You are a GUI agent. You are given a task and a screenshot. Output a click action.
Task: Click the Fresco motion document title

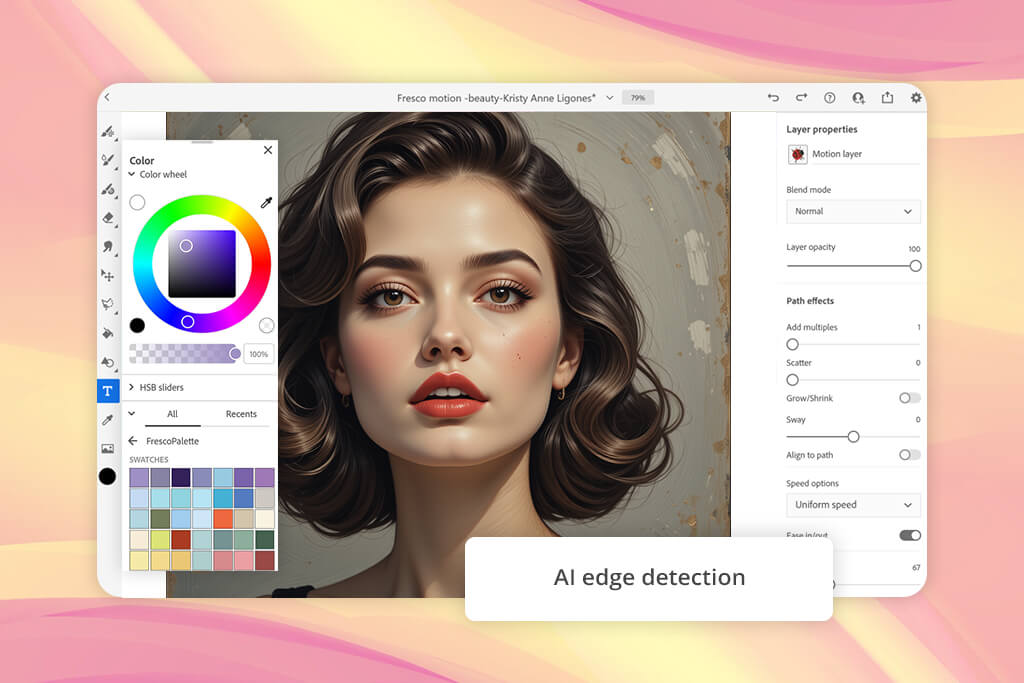click(496, 98)
